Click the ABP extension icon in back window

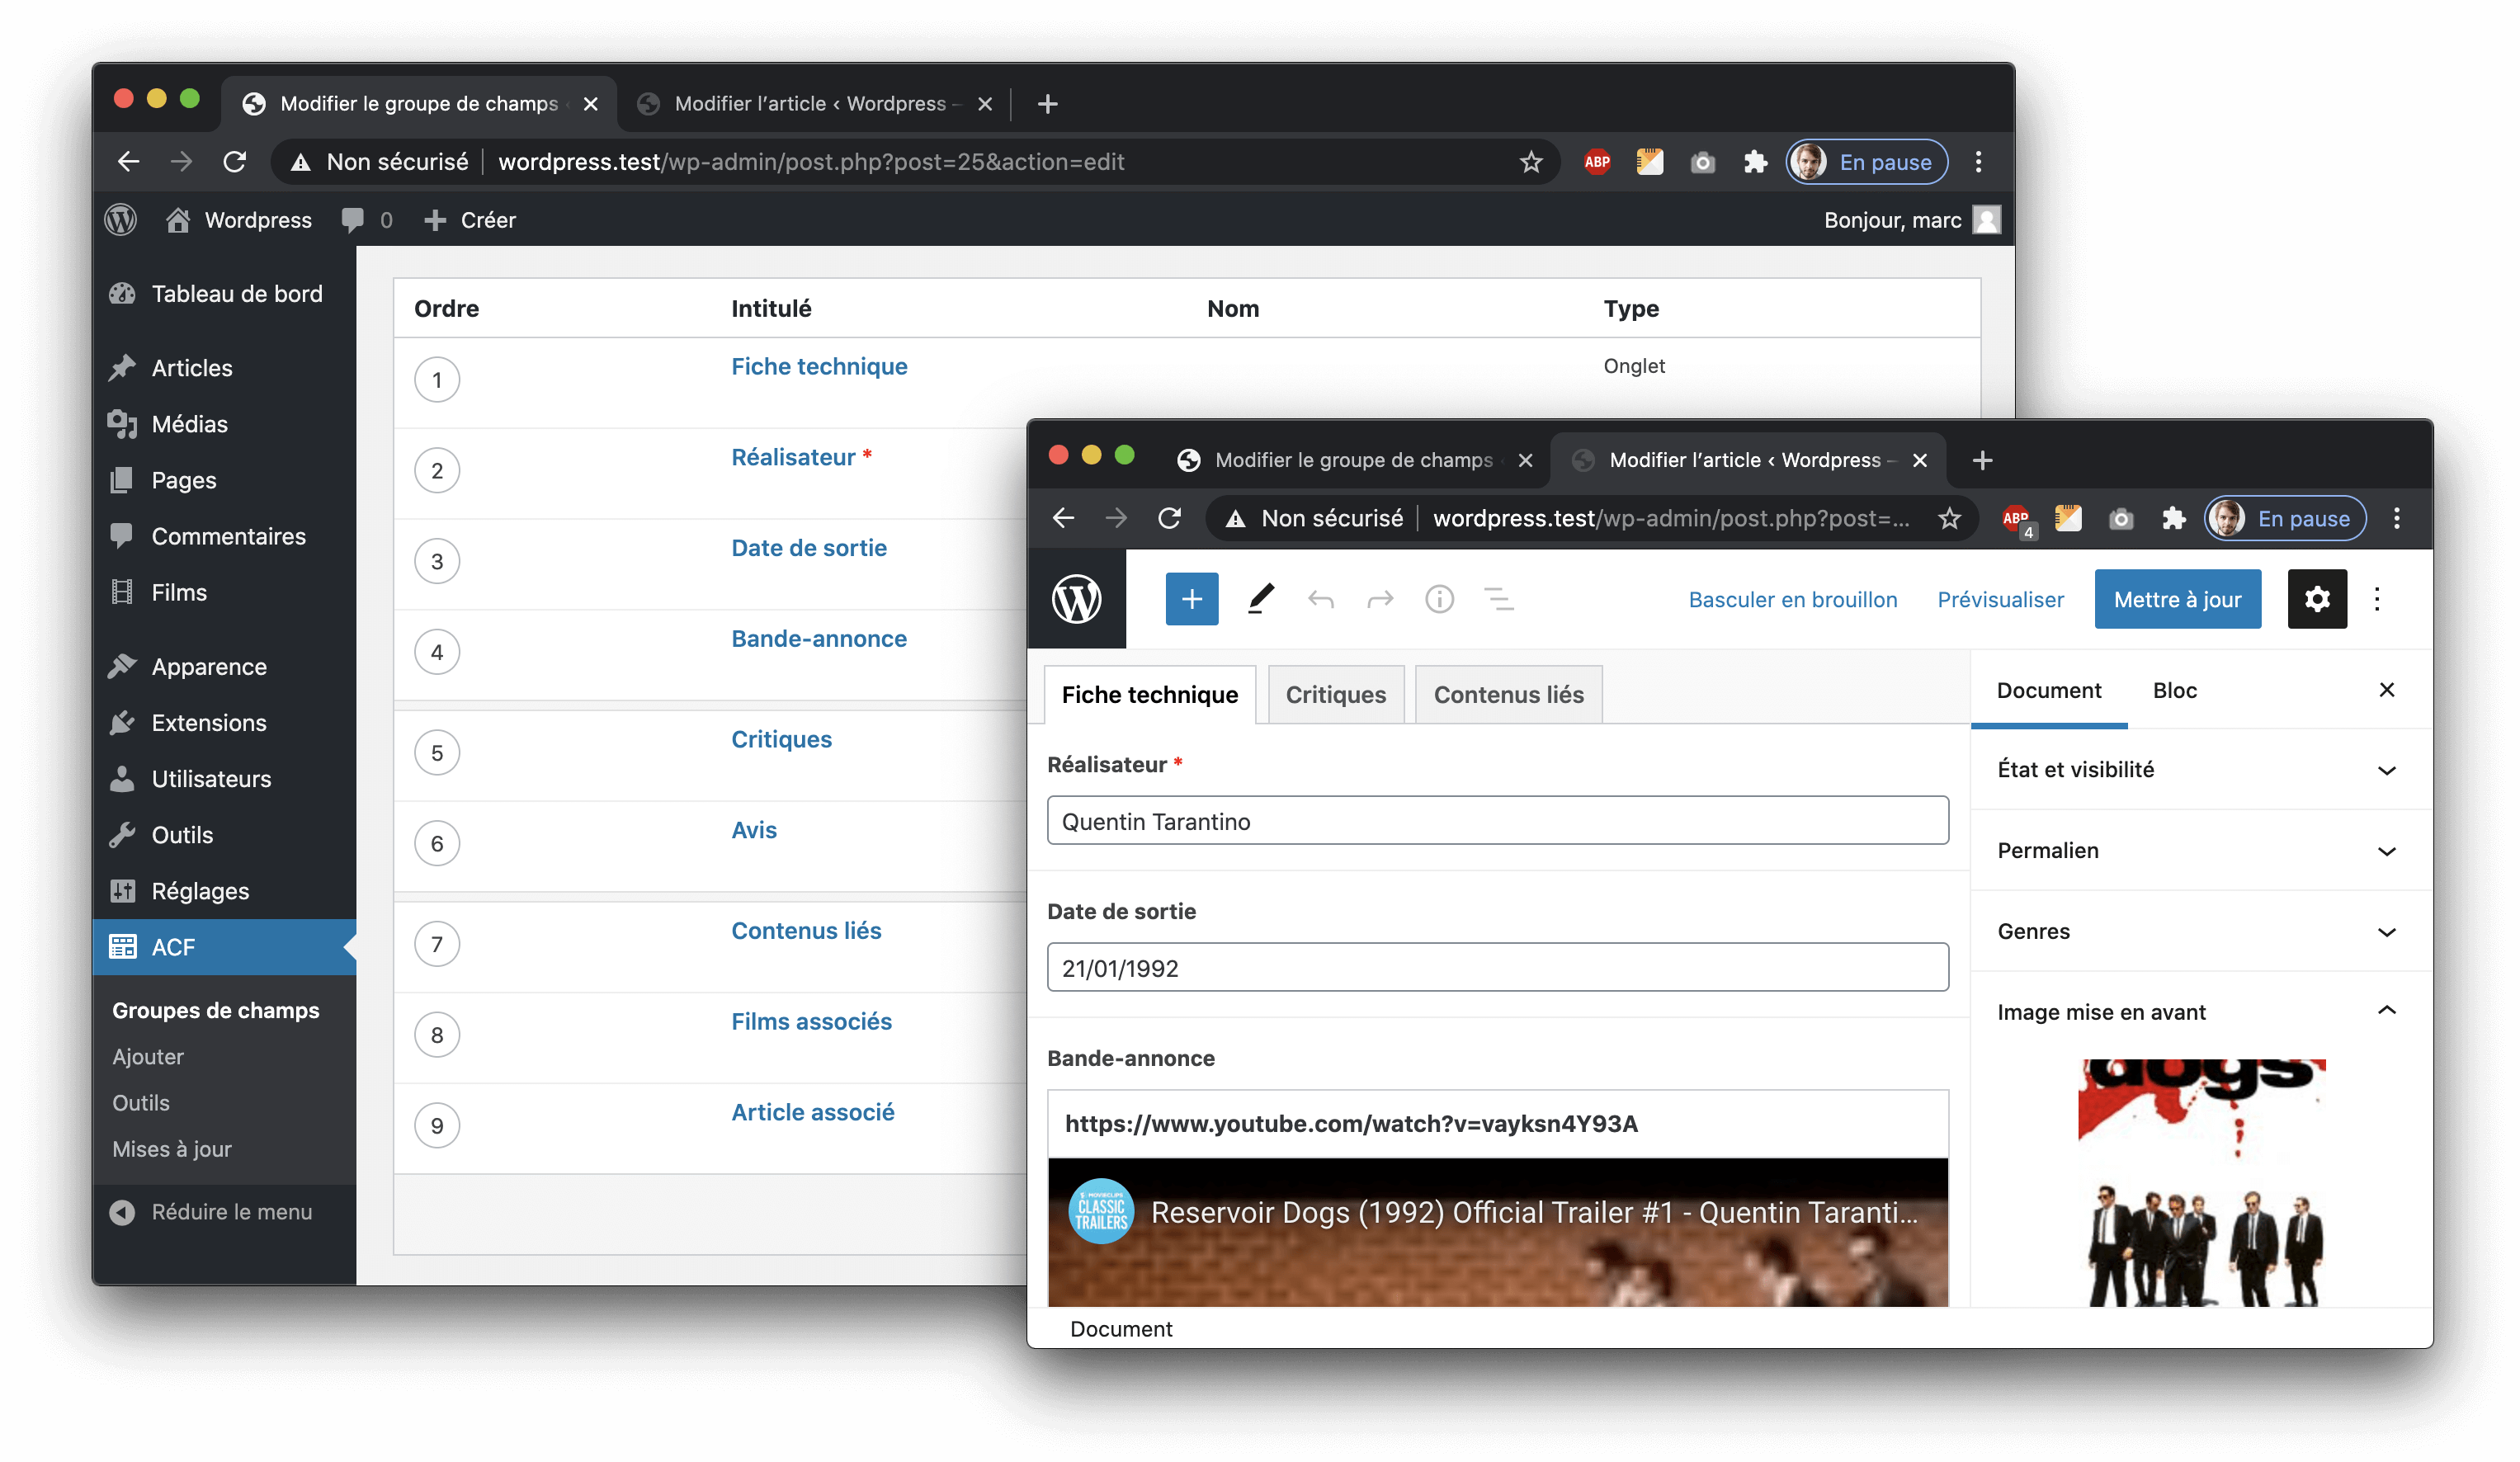(x=1596, y=162)
